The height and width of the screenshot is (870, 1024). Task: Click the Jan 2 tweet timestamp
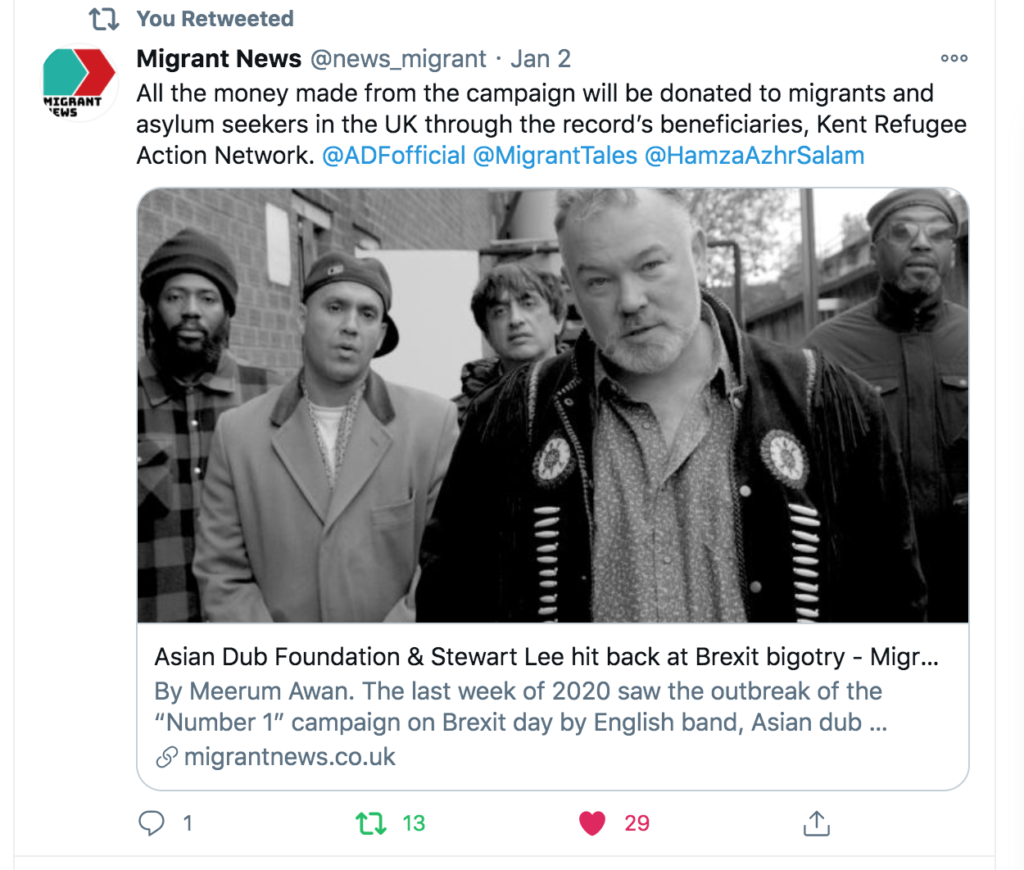click(541, 59)
